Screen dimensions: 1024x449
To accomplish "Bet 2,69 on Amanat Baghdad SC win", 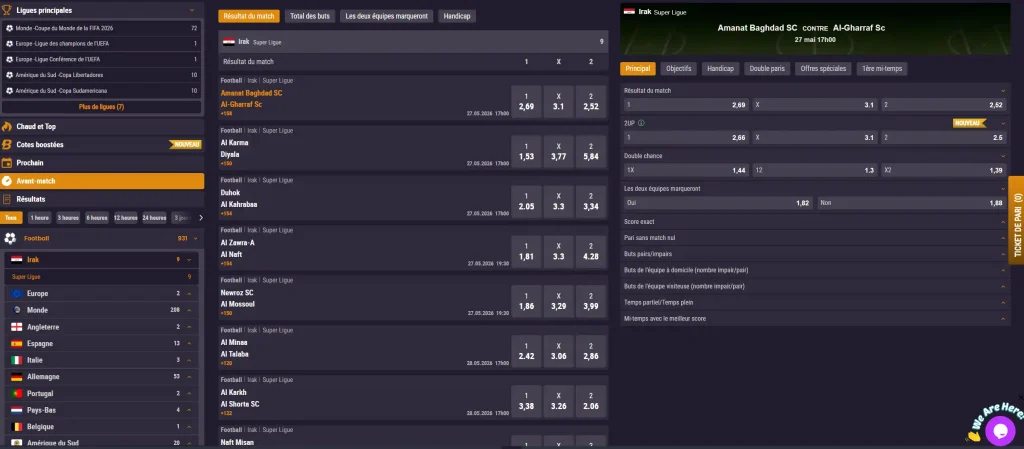I will click(x=526, y=102).
